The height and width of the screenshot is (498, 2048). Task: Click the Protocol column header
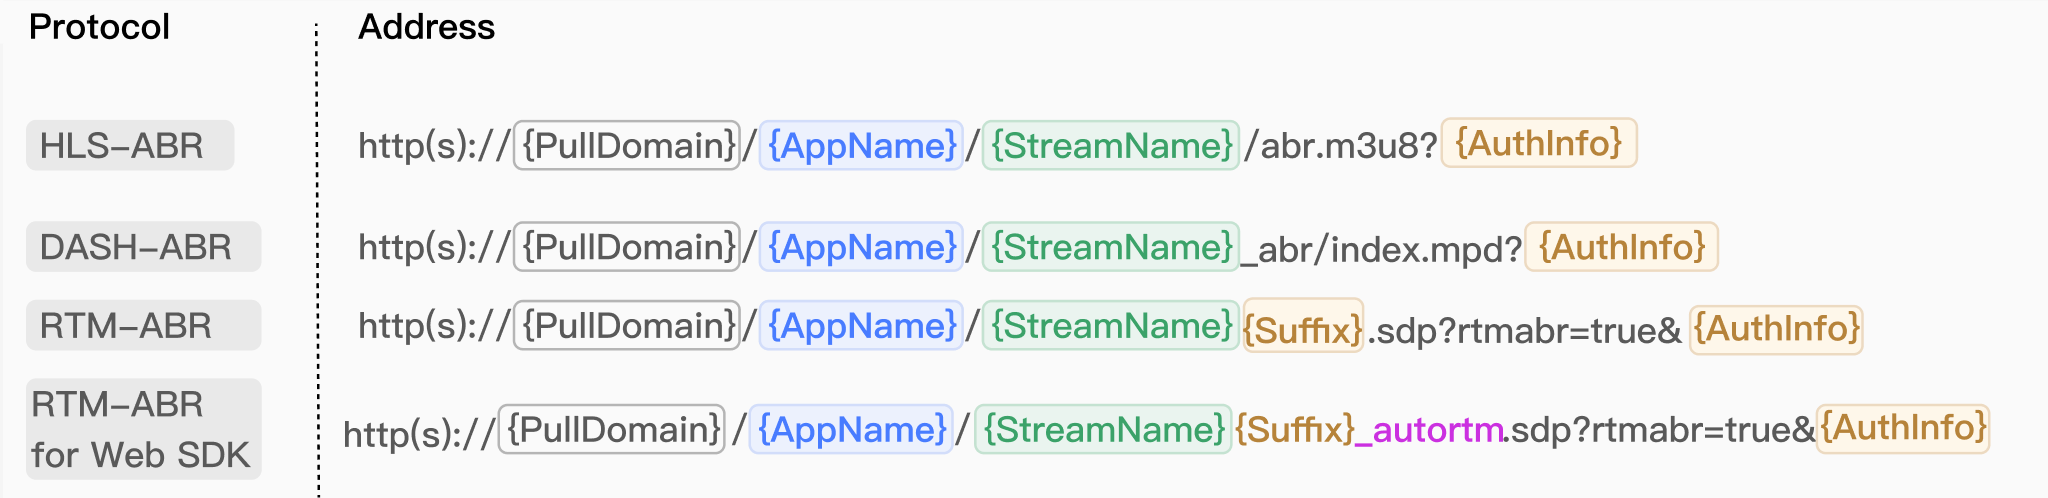99,27
